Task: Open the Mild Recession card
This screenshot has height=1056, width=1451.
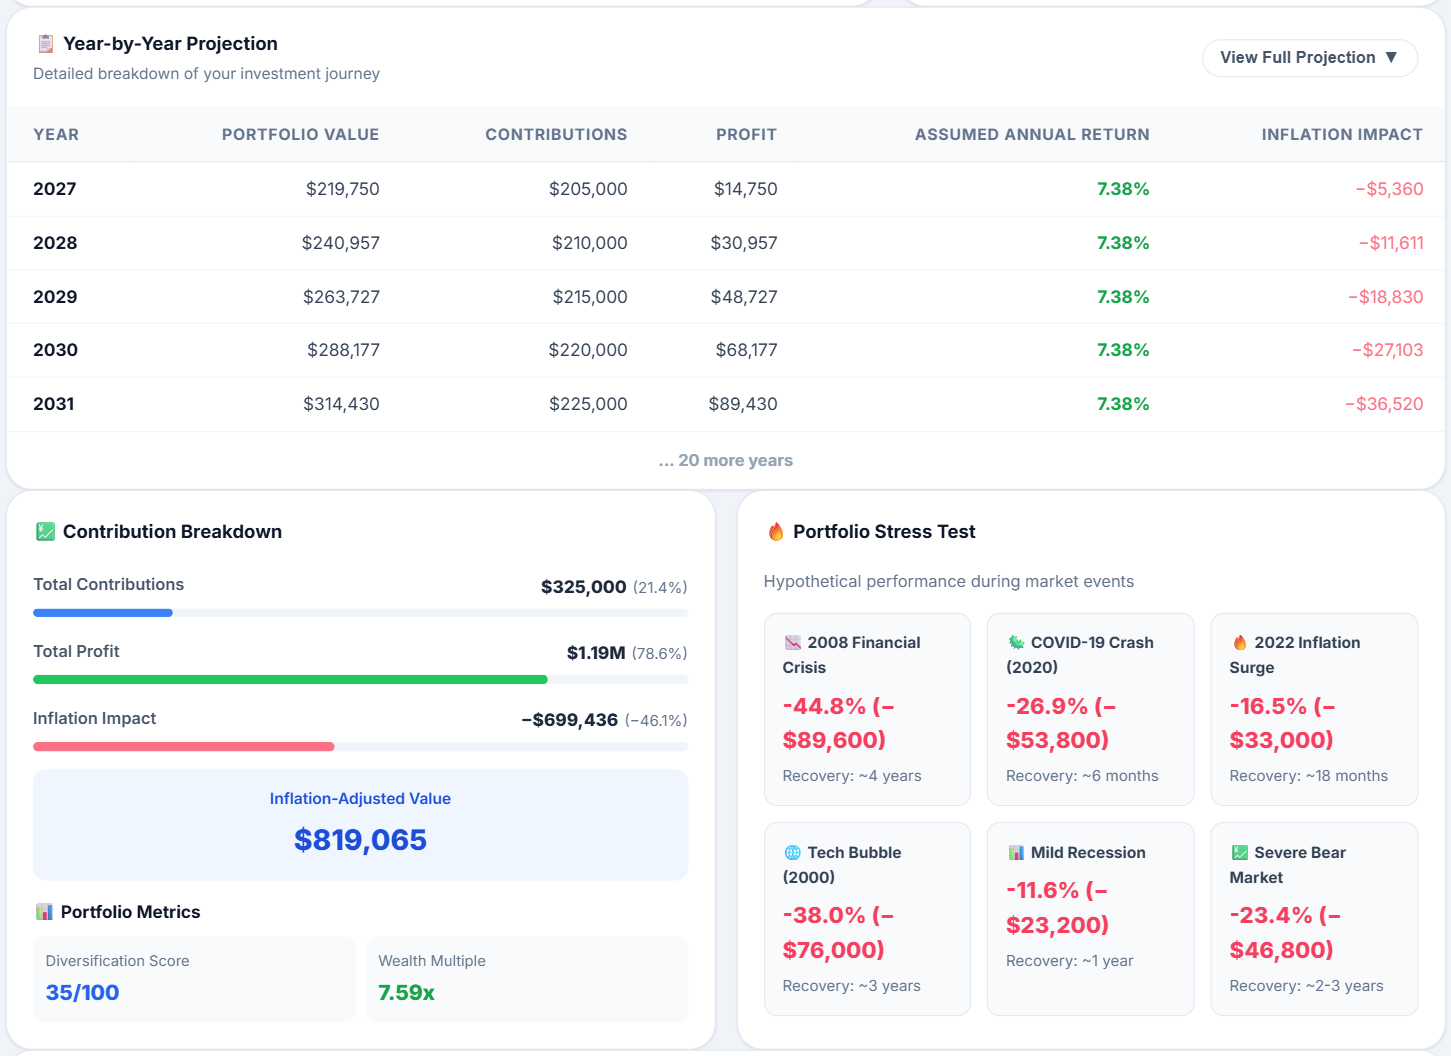Action: (x=1090, y=919)
